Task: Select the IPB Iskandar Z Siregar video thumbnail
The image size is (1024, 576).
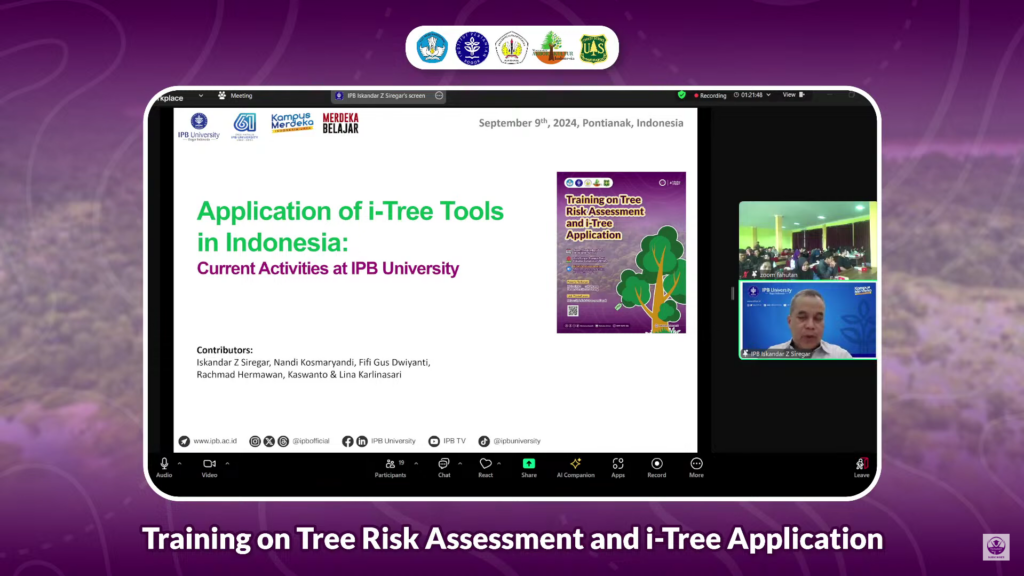Action: (808, 320)
